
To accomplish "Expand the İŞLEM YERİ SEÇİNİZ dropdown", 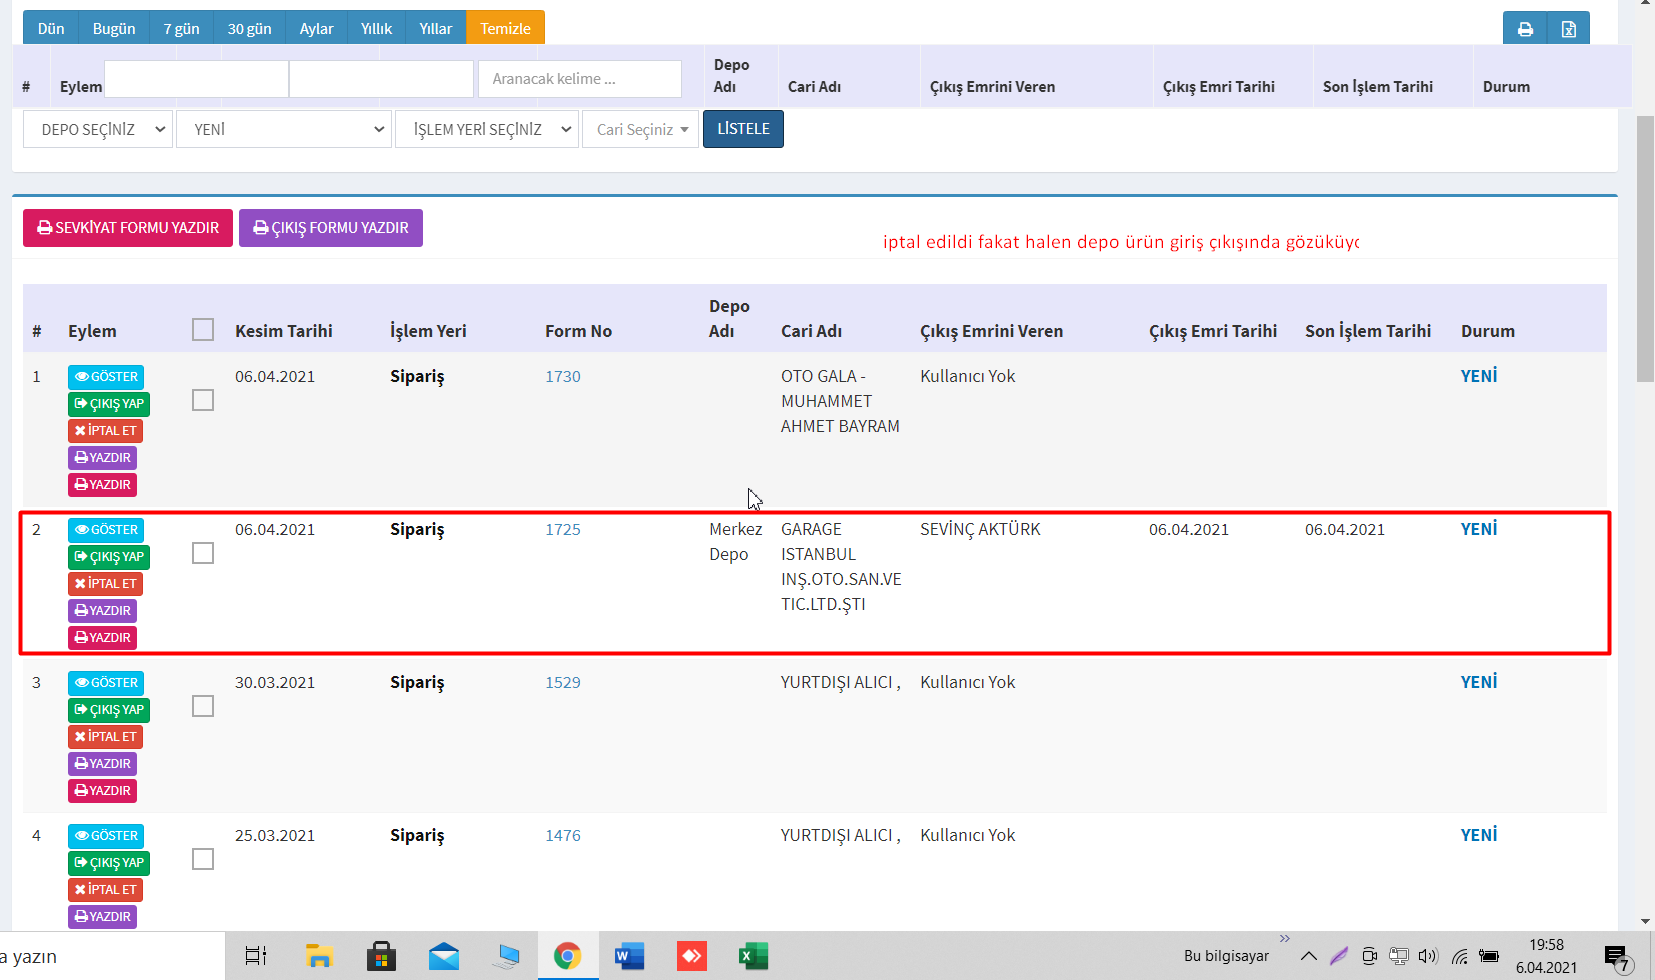I will 487,129.
